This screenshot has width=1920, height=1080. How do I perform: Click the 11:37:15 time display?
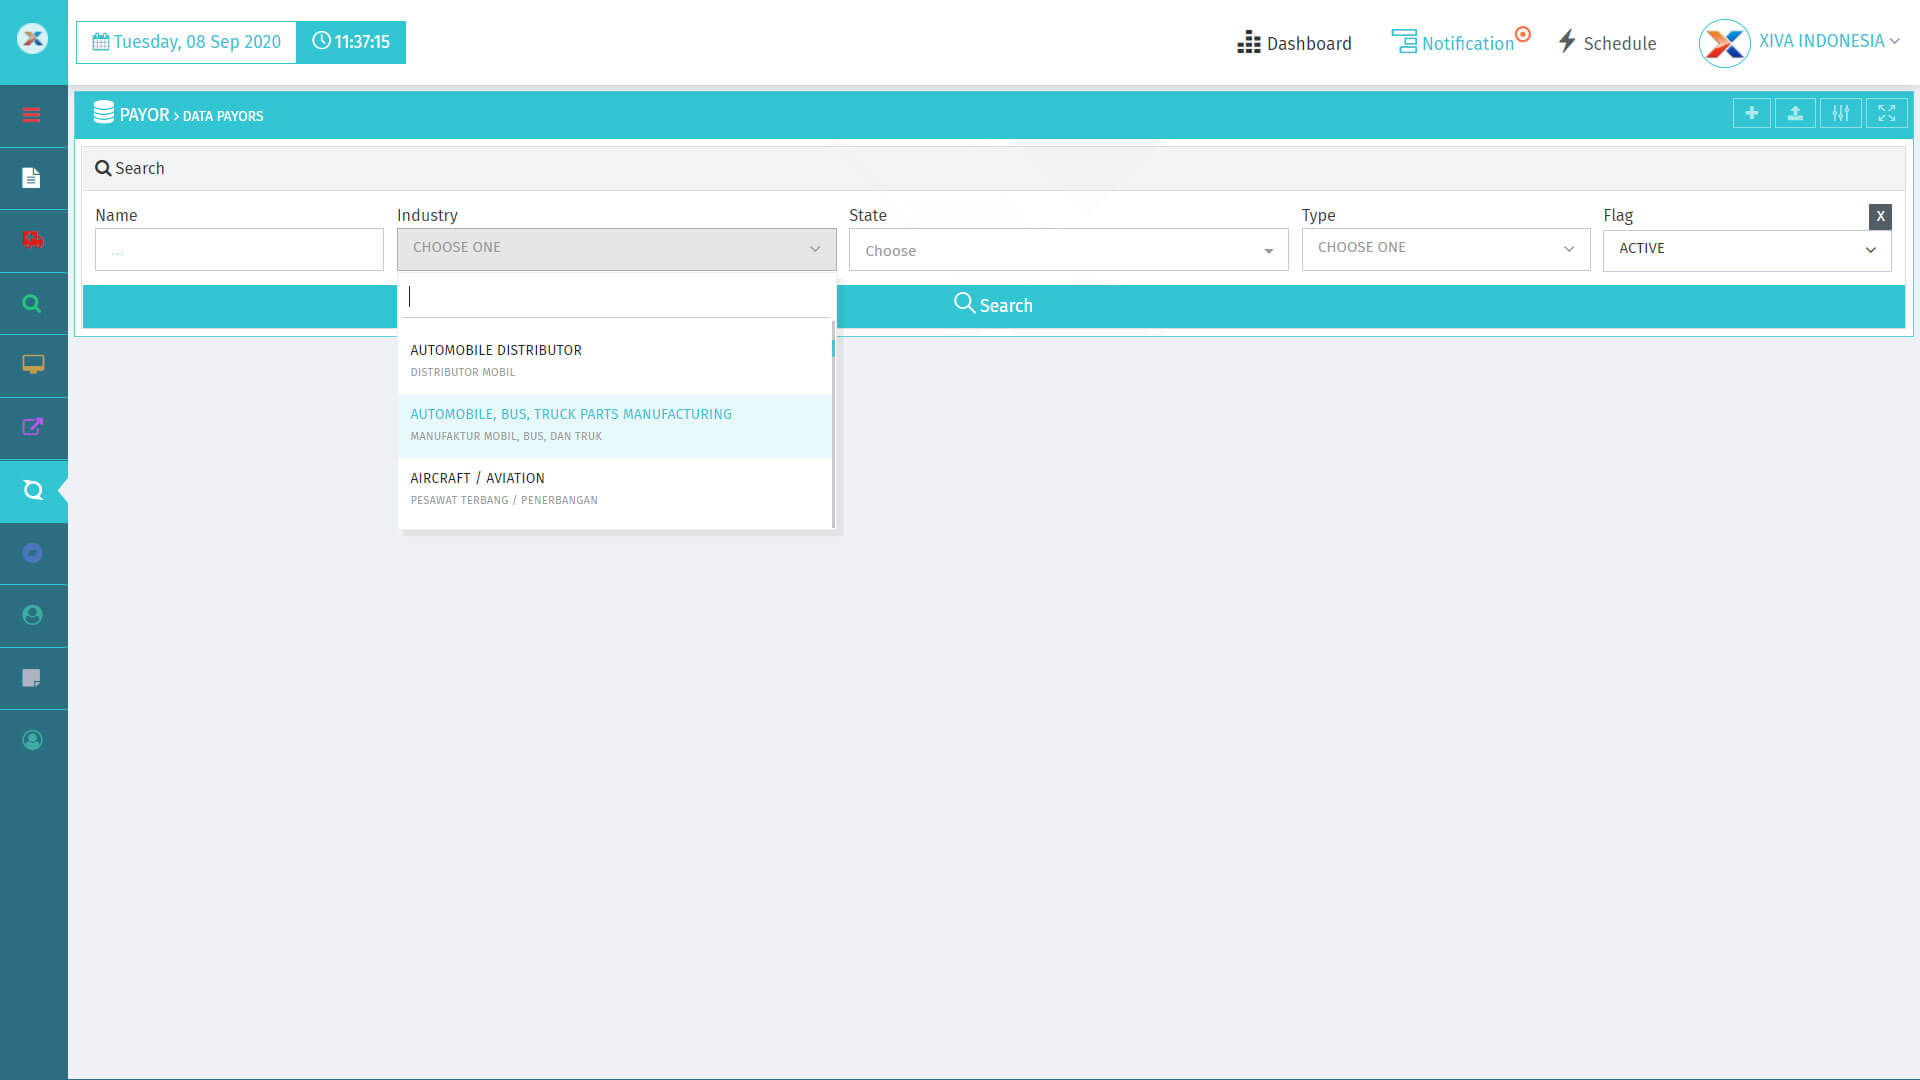tap(351, 42)
